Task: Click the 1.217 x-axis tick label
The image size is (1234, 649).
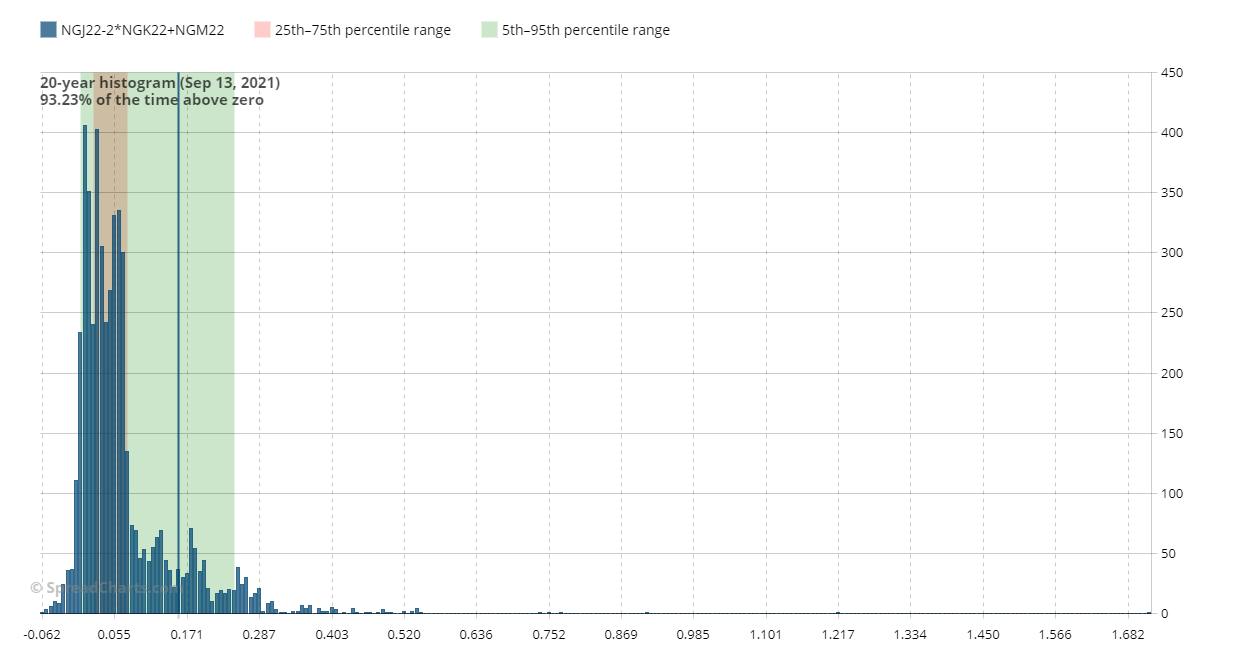Action: (x=838, y=634)
